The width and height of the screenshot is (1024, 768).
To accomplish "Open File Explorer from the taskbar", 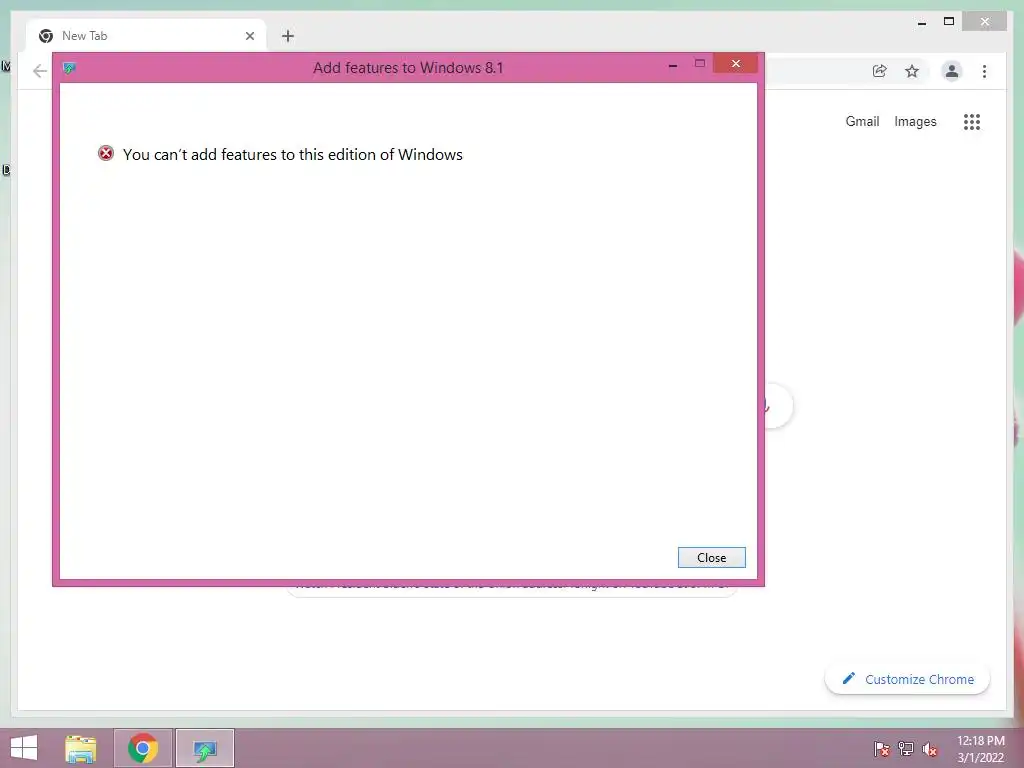I will click(x=81, y=748).
